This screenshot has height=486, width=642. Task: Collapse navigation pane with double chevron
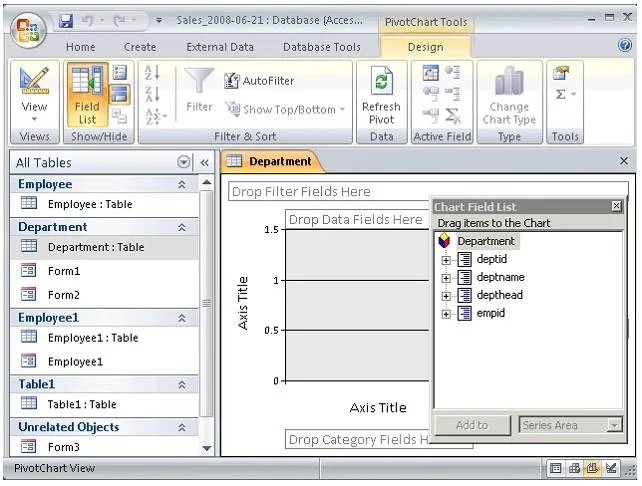coord(205,163)
